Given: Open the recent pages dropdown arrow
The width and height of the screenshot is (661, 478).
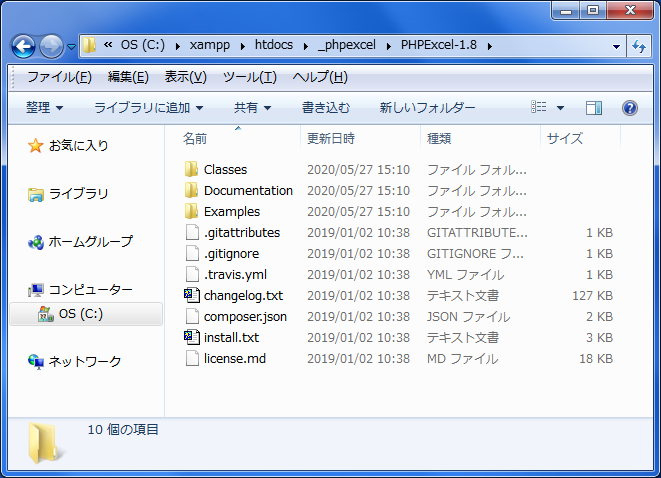Looking at the screenshot, I should point(72,46).
